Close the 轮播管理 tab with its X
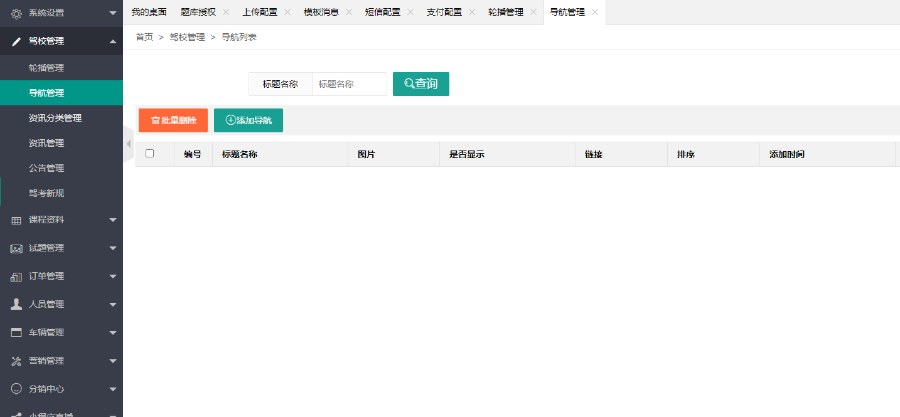This screenshot has width=900, height=417. (533, 12)
